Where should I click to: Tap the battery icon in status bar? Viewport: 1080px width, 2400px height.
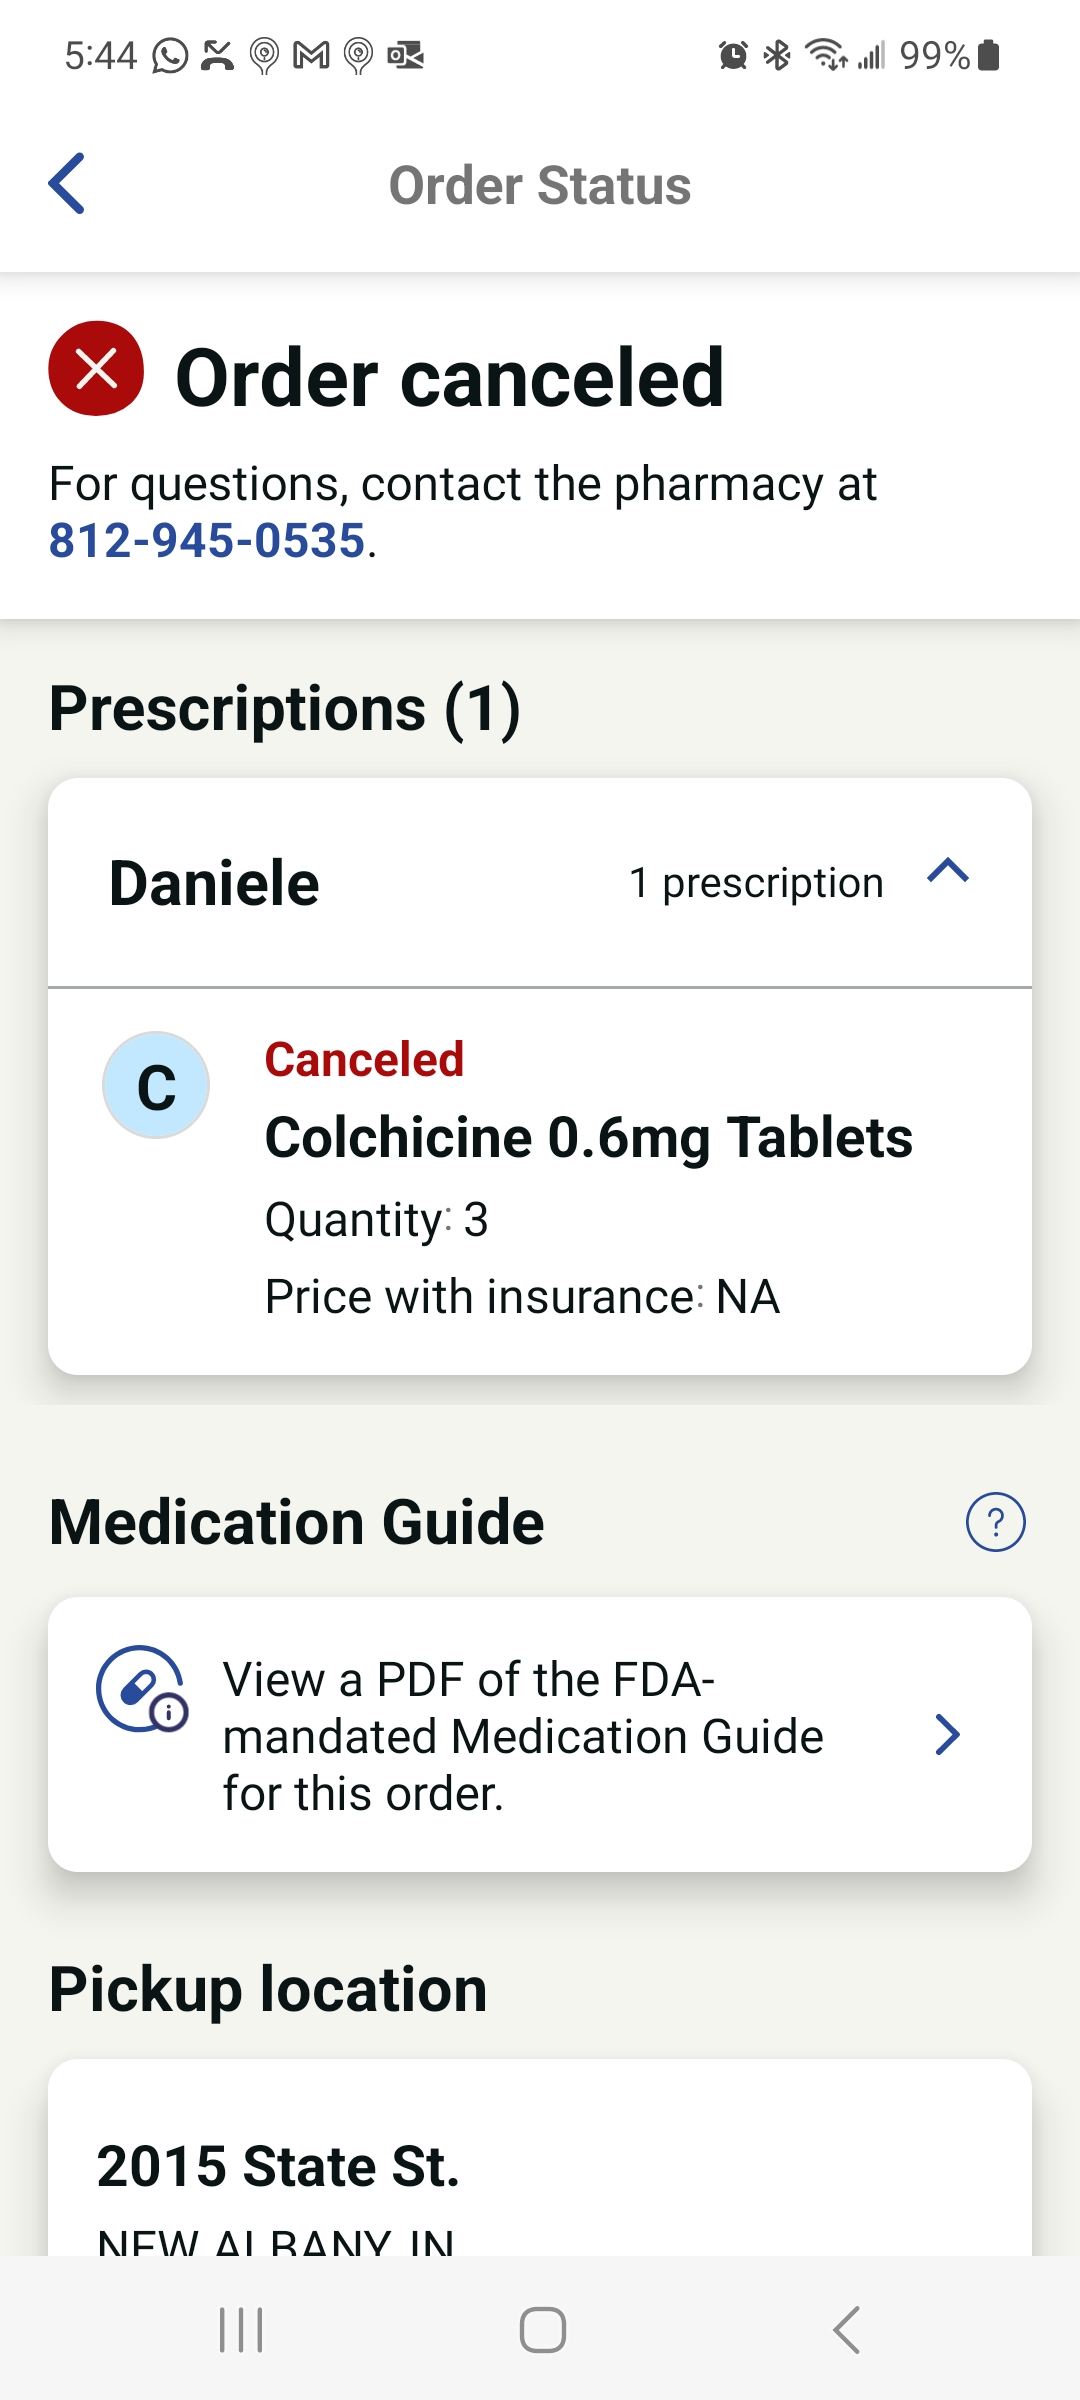point(989,56)
